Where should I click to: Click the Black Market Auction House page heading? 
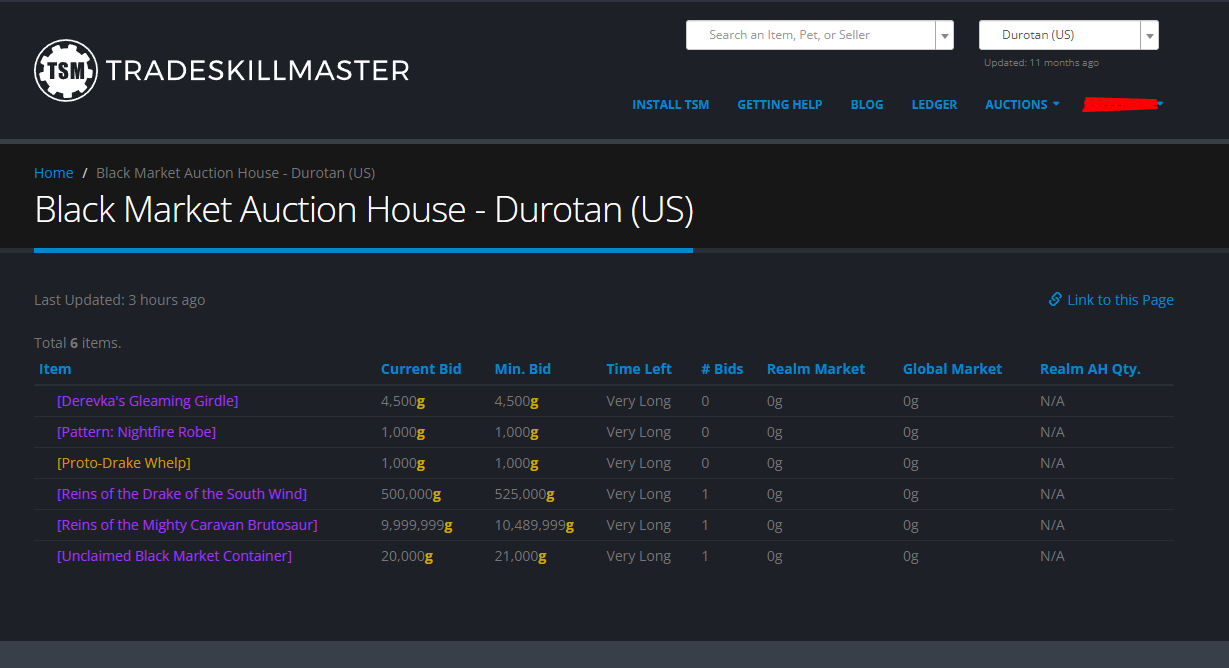pos(364,210)
